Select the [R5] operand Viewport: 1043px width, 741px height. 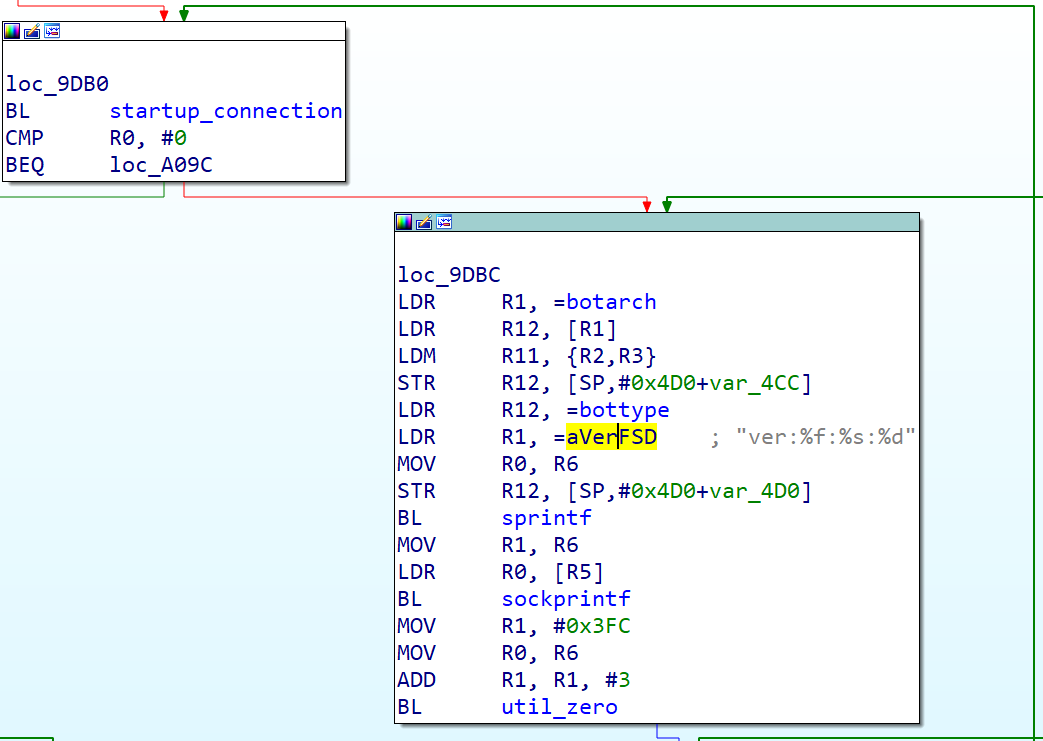(x=579, y=572)
